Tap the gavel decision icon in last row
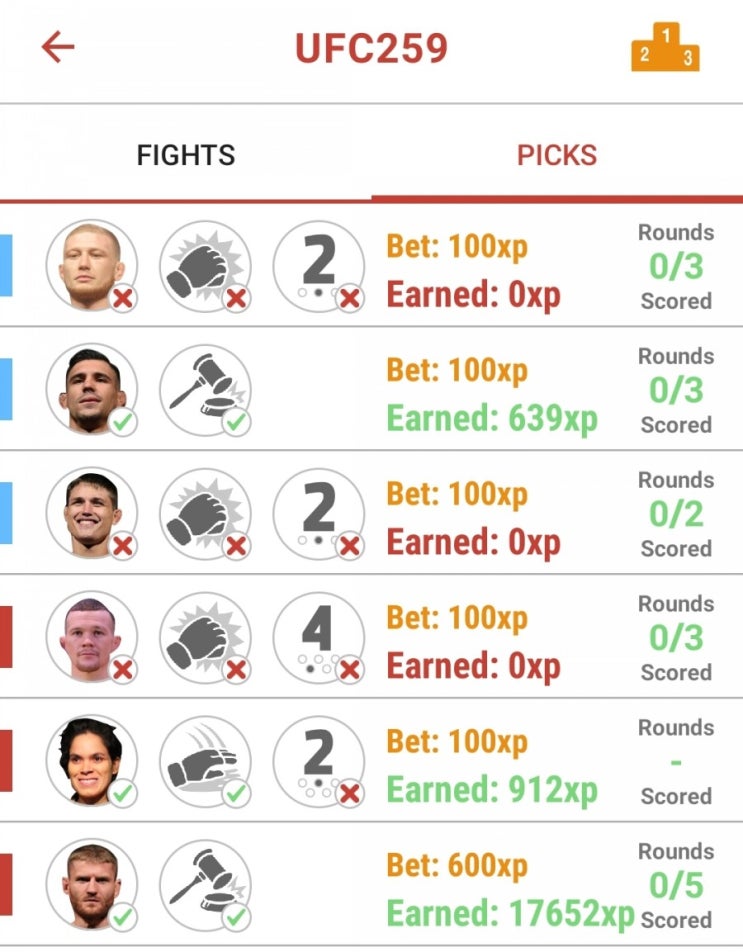 (205, 885)
